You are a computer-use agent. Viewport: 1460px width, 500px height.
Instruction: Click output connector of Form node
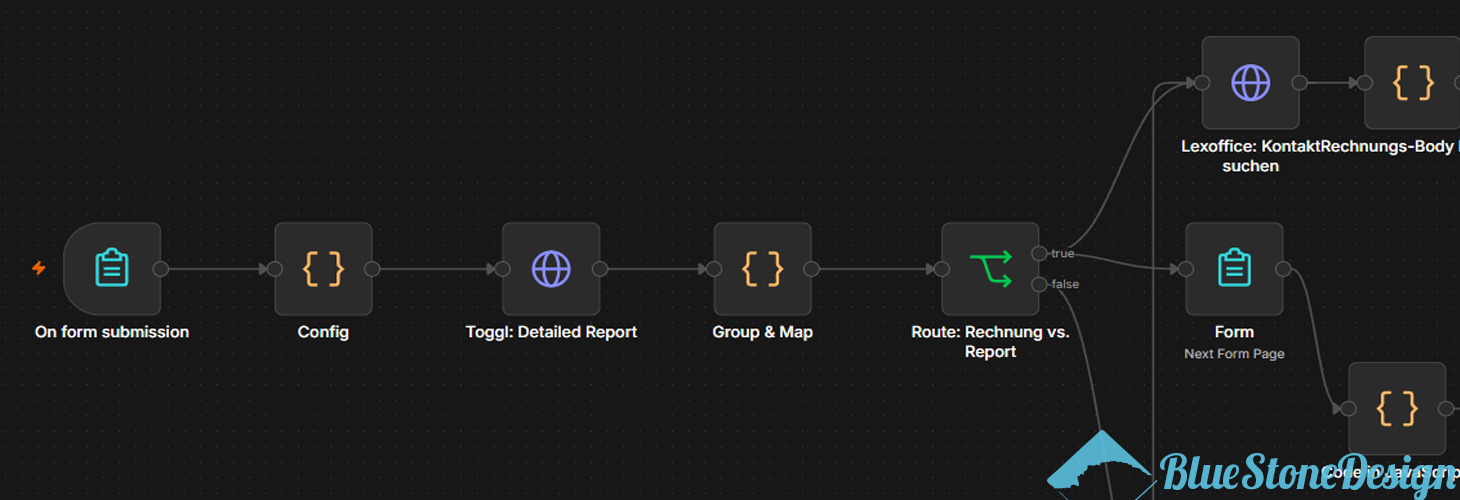[x=1283, y=269]
